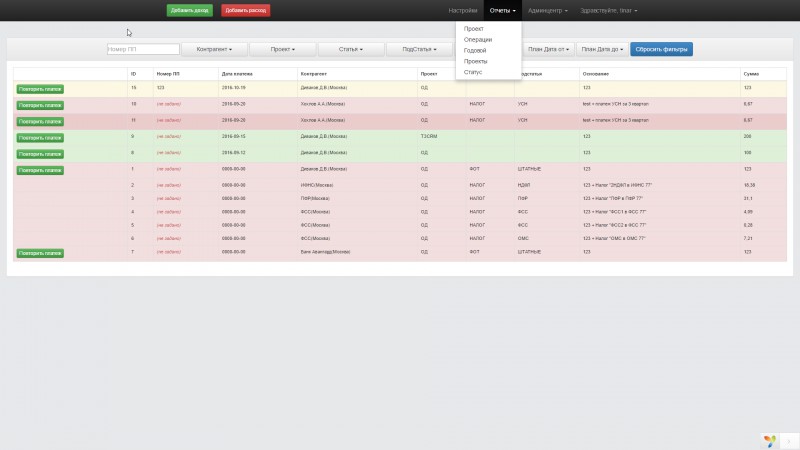The image size is (800, 450).
Task: Open the План Дата до dropdown
Action: tap(602, 49)
